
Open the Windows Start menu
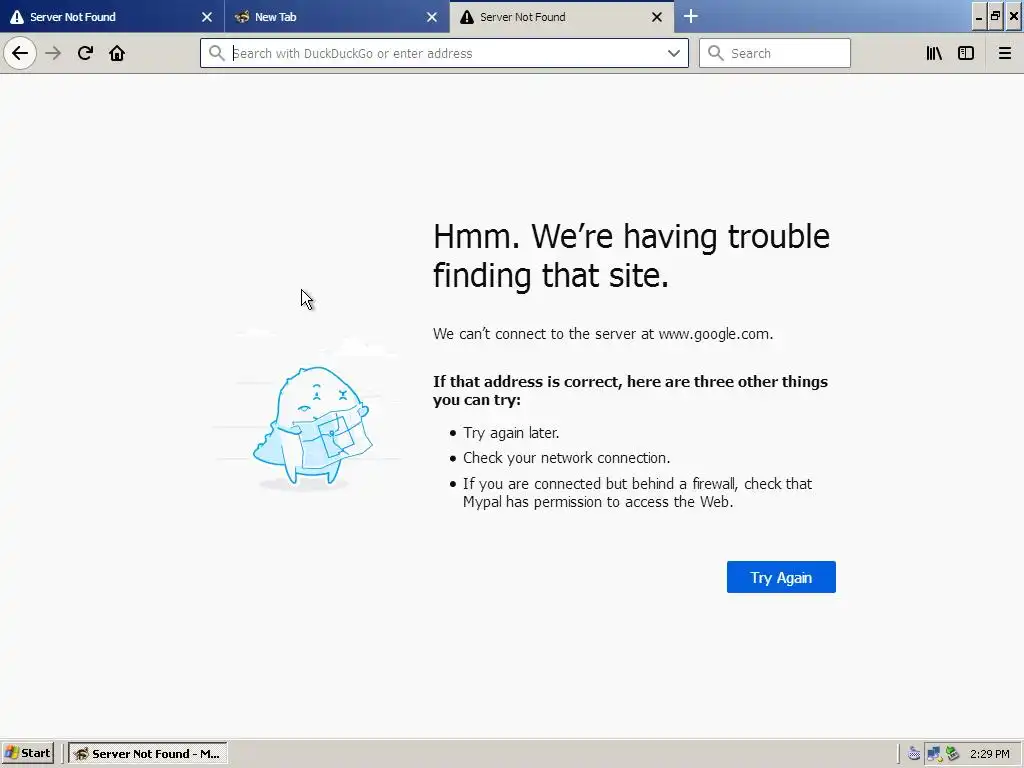(x=27, y=753)
